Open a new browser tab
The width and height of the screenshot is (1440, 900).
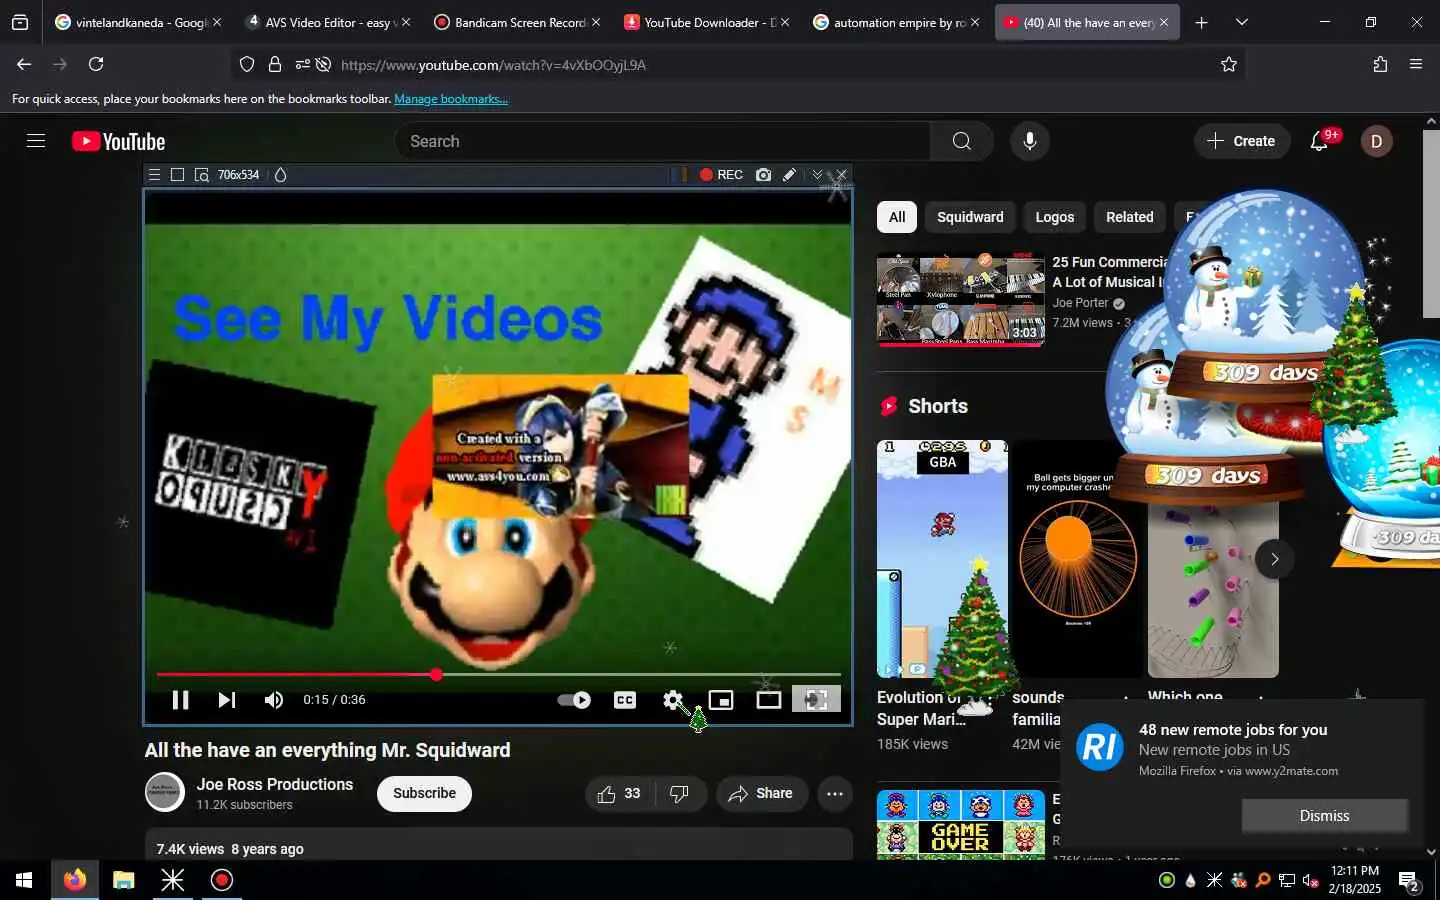1201,22
